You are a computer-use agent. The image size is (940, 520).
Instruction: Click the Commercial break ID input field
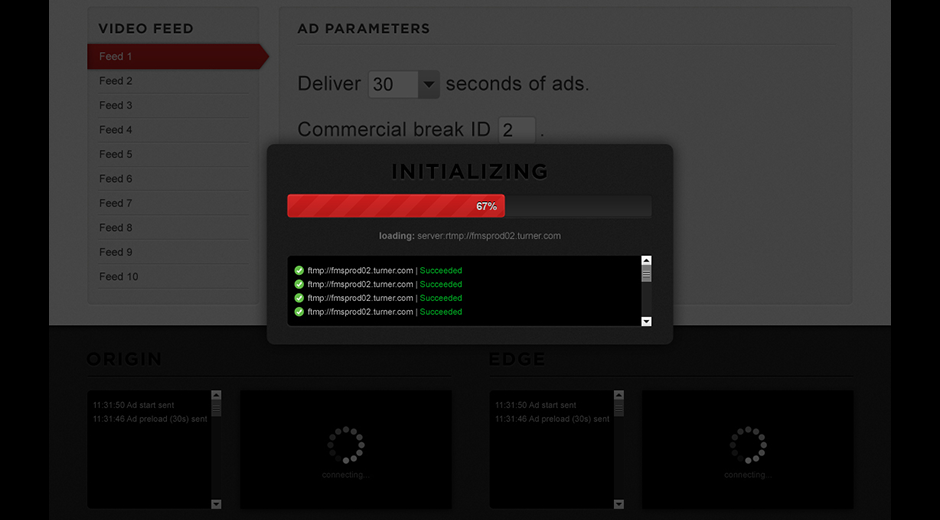(517, 130)
